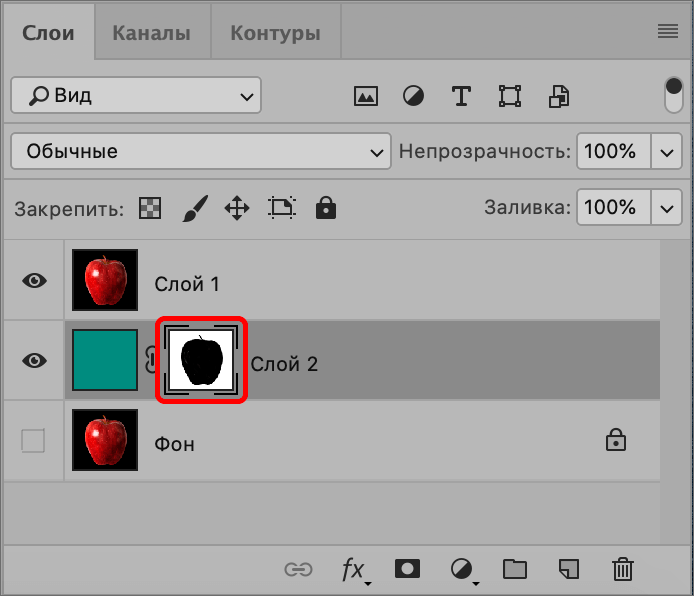This screenshot has height=596, width=694.
Task: Show the Фон layer visibility box
Action: pyautogui.click(x=33, y=441)
